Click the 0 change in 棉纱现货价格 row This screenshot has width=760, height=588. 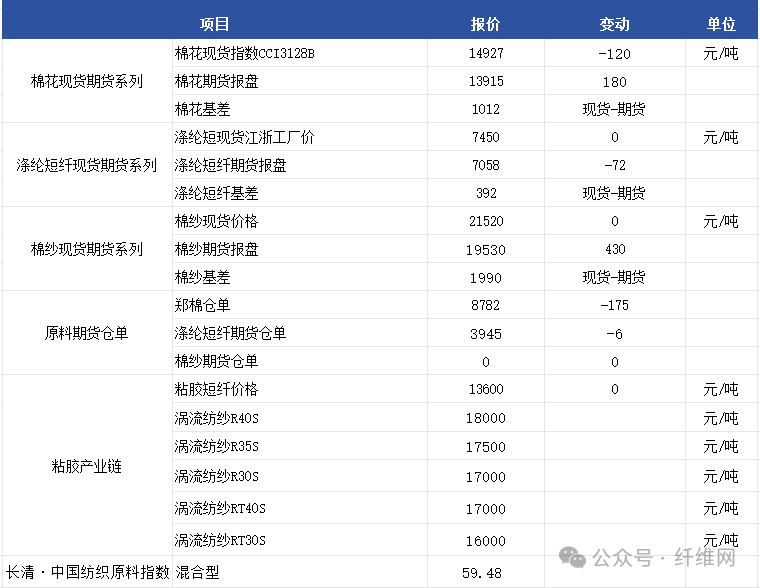tap(615, 222)
